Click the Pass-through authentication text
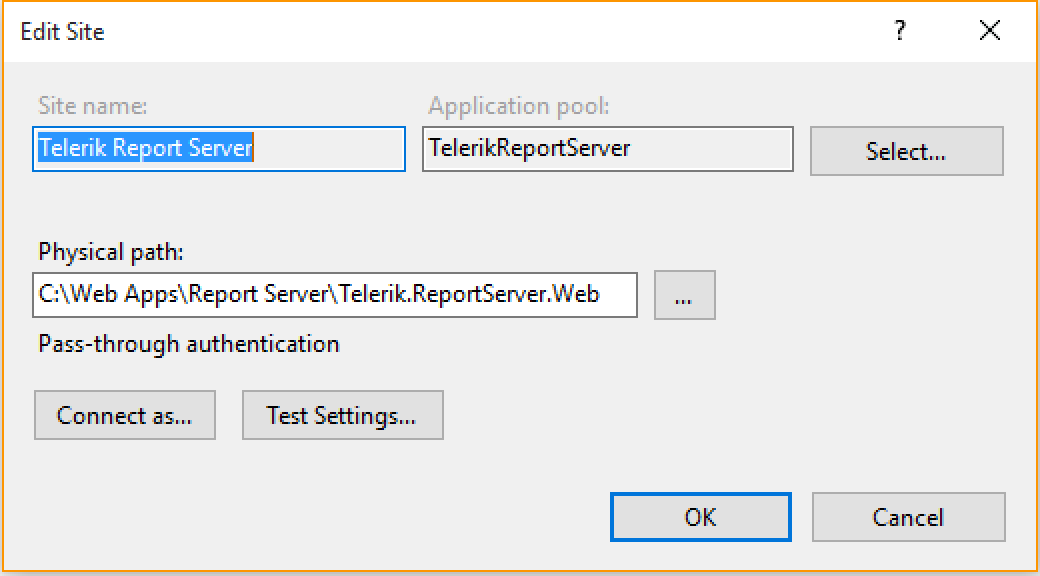The height and width of the screenshot is (576, 1040). (189, 344)
